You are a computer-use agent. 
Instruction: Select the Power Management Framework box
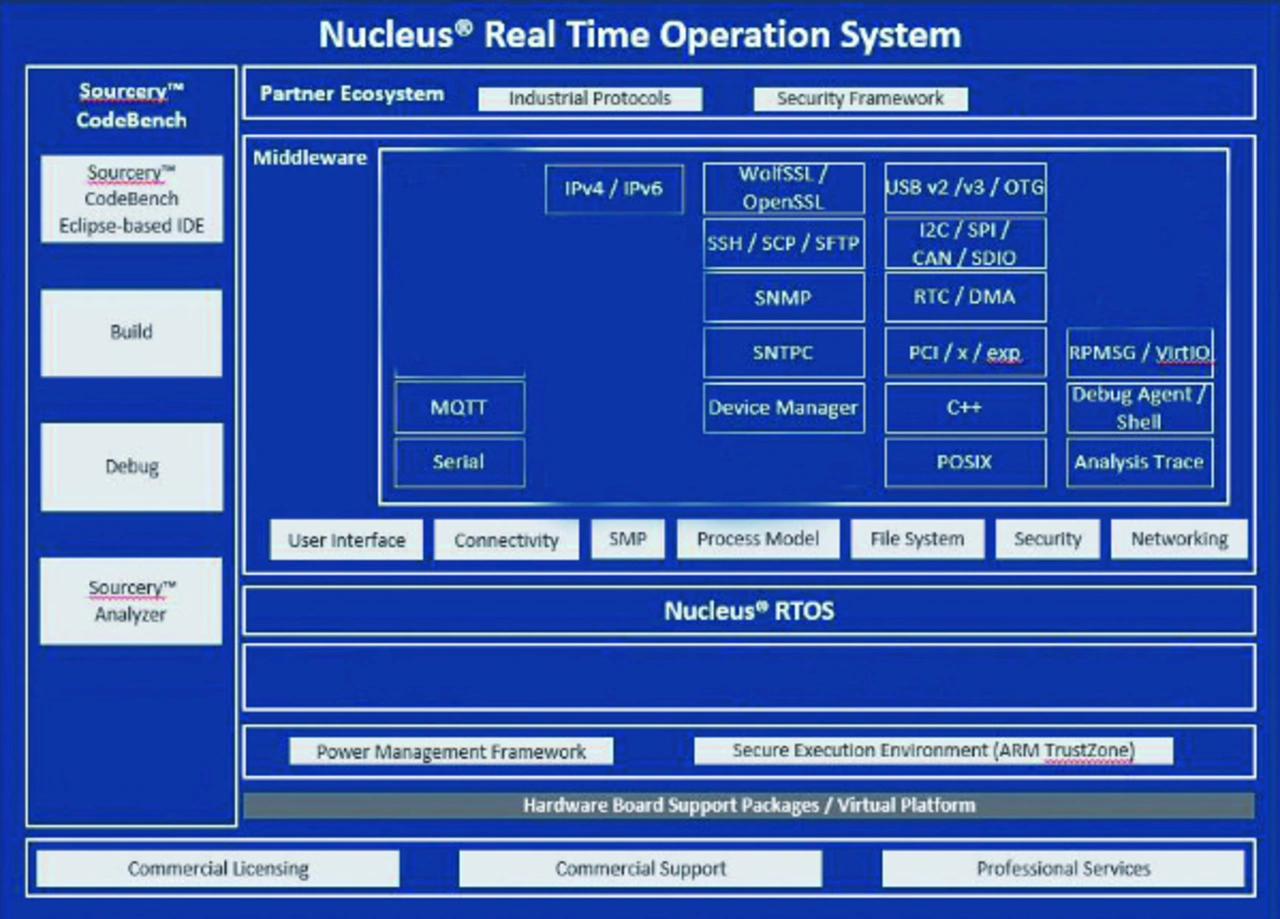451,752
